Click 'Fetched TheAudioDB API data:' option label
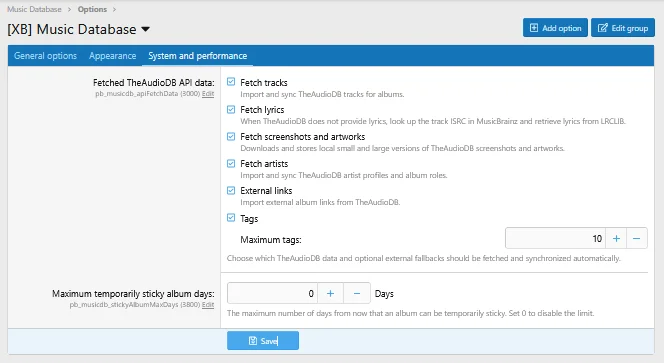The width and height of the screenshot is (664, 363). [x=154, y=83]
